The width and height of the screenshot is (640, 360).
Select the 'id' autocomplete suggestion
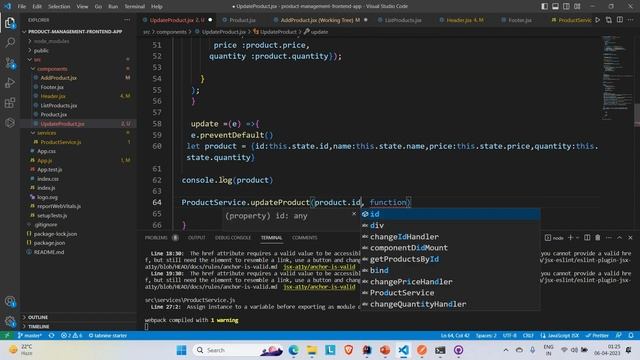tap(450, 214)
